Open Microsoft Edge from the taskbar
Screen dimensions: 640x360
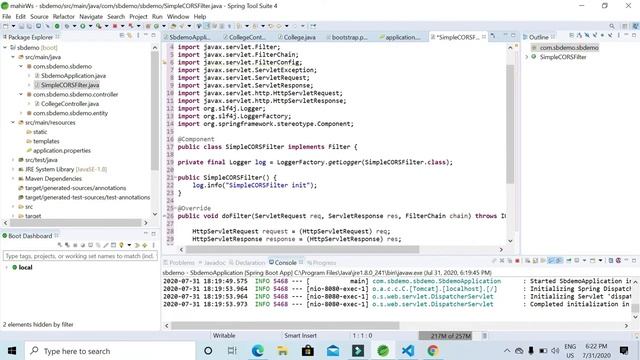[258, 351]
